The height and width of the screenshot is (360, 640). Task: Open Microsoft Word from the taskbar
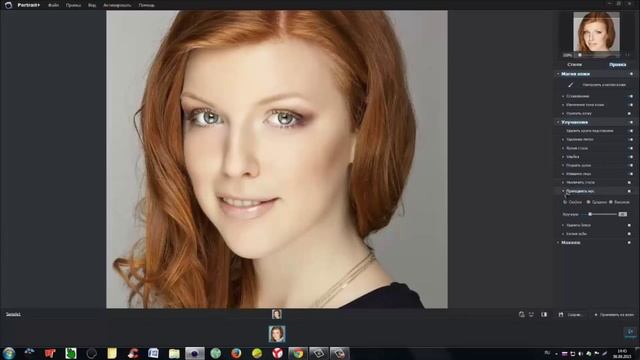153,353
